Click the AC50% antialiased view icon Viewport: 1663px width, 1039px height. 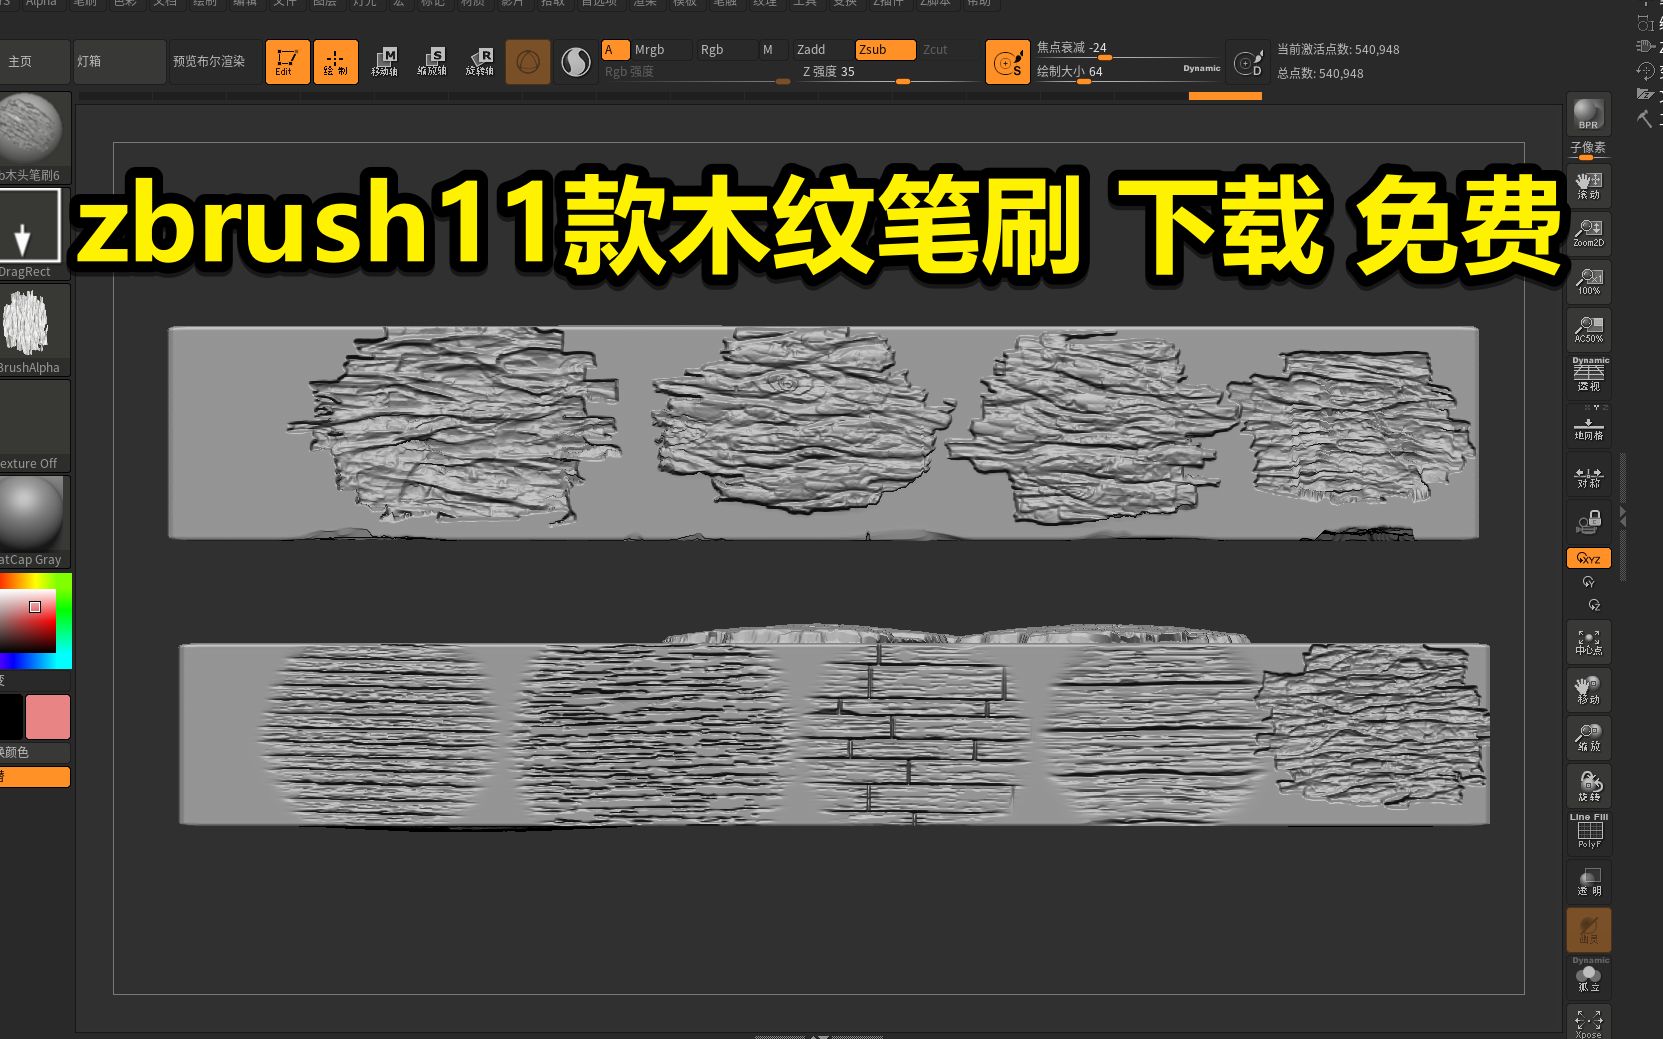point(1588,328)
